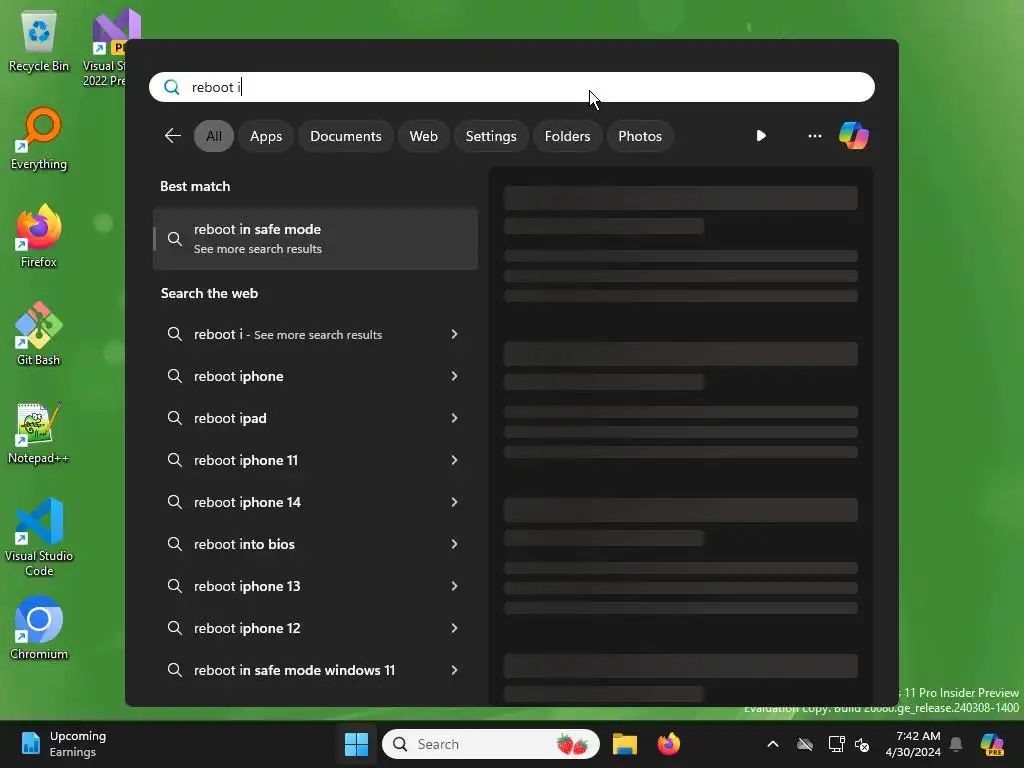Expand arrow for 'reboot i' result
The height and width of the screenshot is (768, 1024).
(x=455, y=334)
